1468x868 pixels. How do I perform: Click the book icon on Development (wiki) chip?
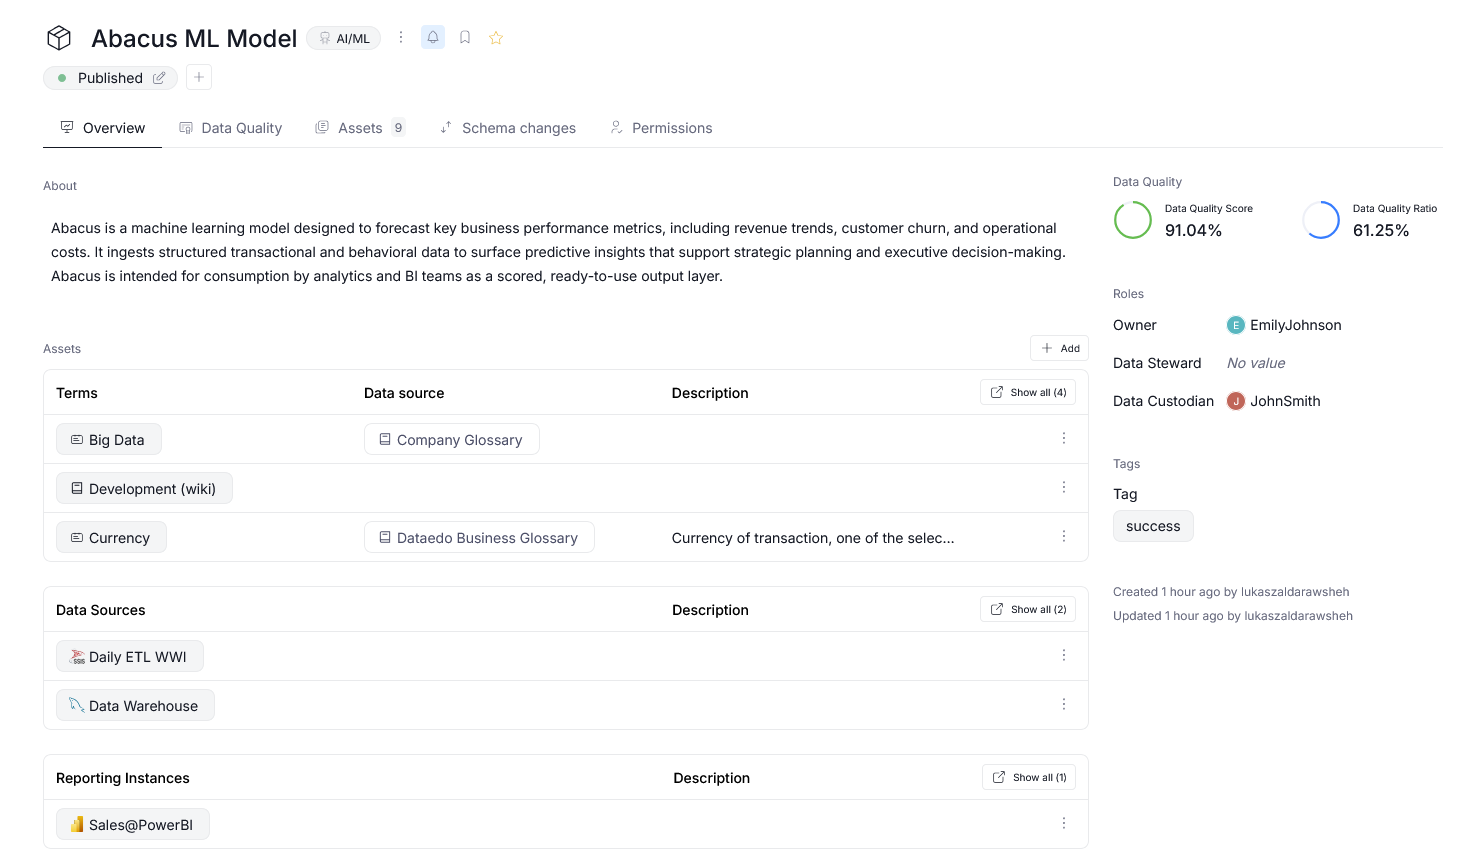coord(77,488)
